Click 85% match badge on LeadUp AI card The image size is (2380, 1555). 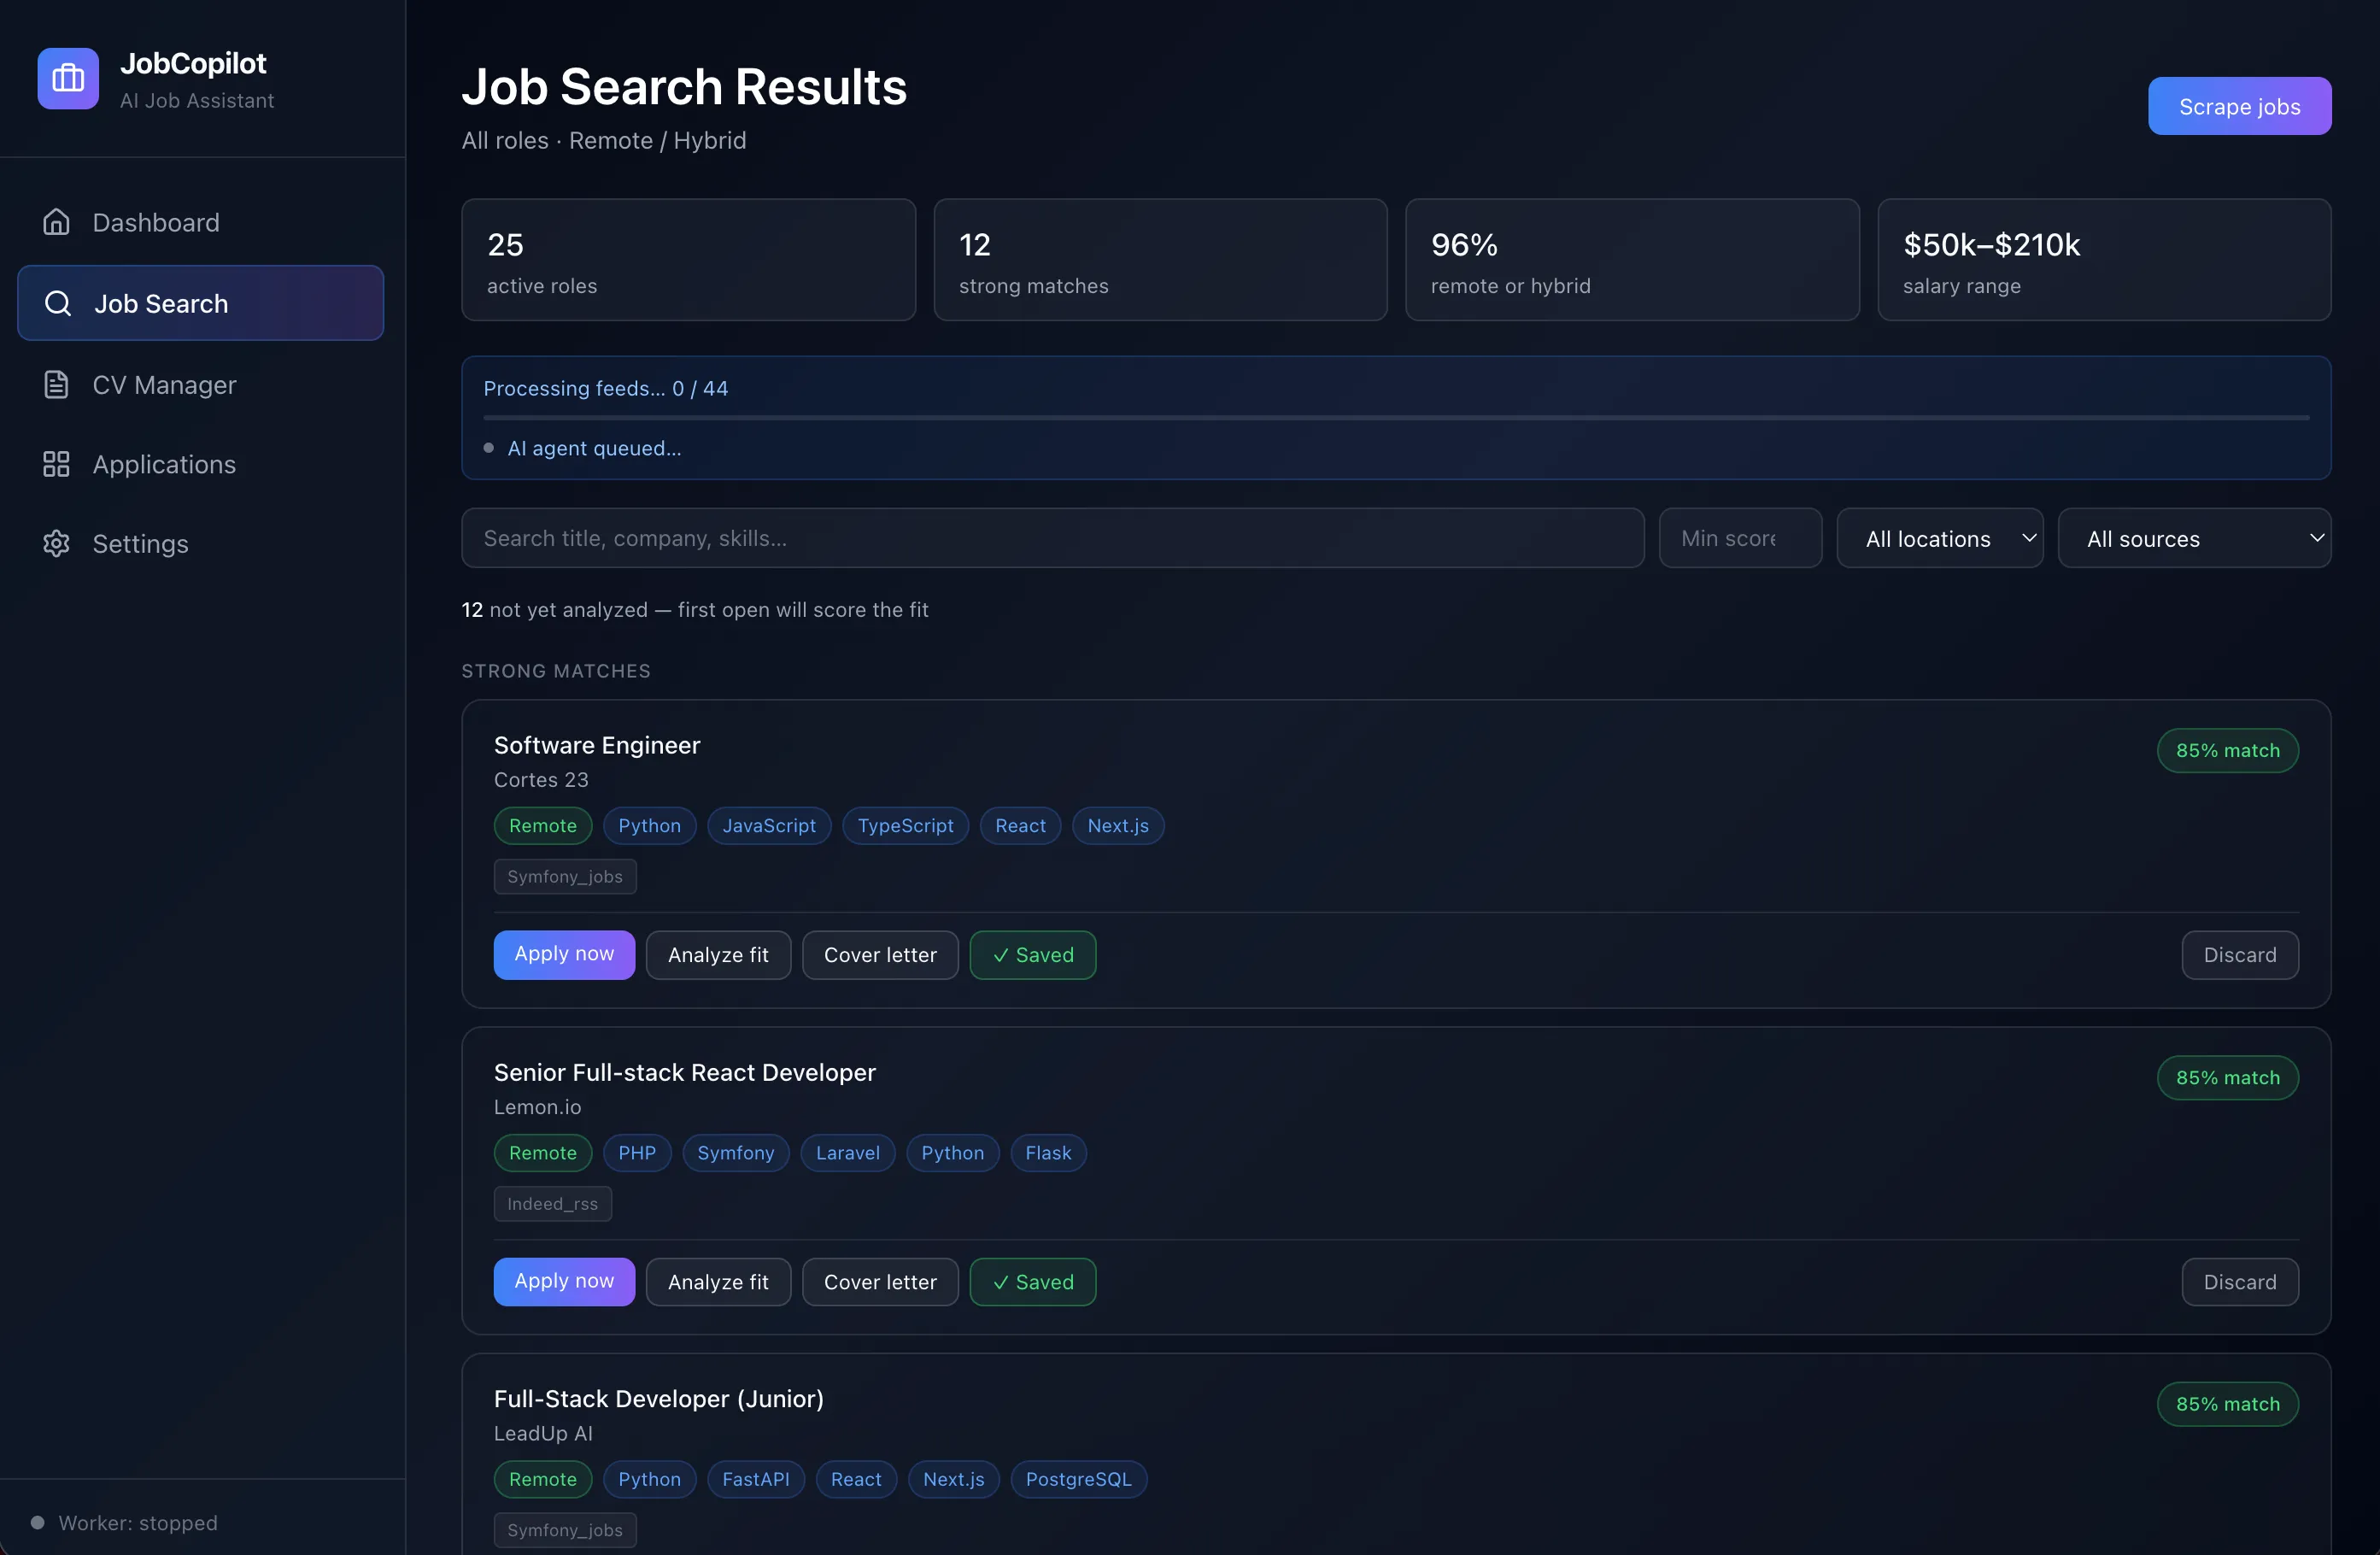pyautogui.click(x=2228, y=1404)
